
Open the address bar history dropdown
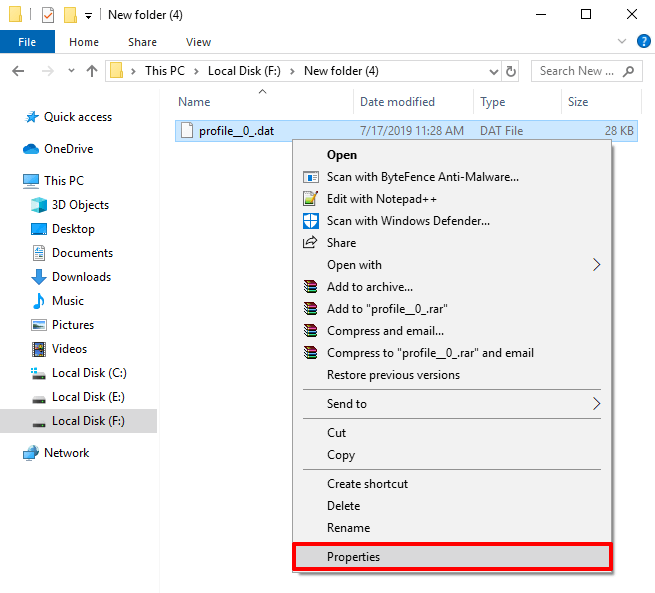pos(494,71)
